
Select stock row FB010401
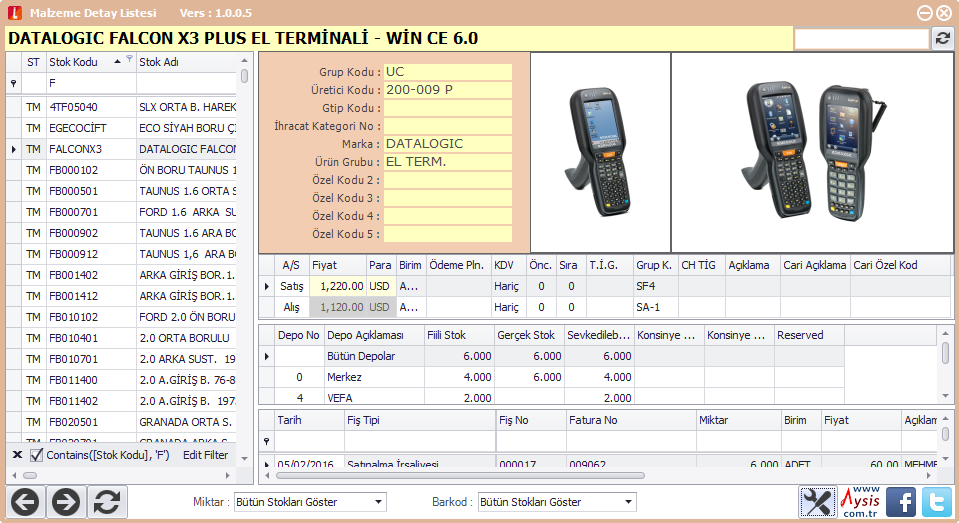pyautogui.click(x=121, y=338)
